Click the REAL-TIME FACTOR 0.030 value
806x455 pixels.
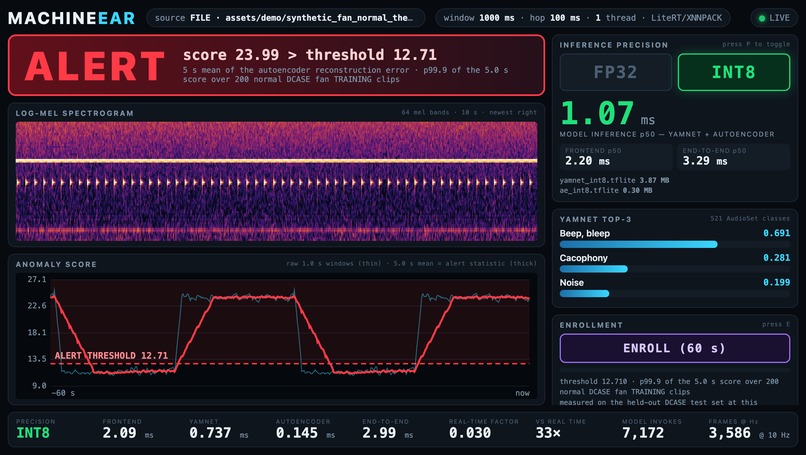(470, 433)
